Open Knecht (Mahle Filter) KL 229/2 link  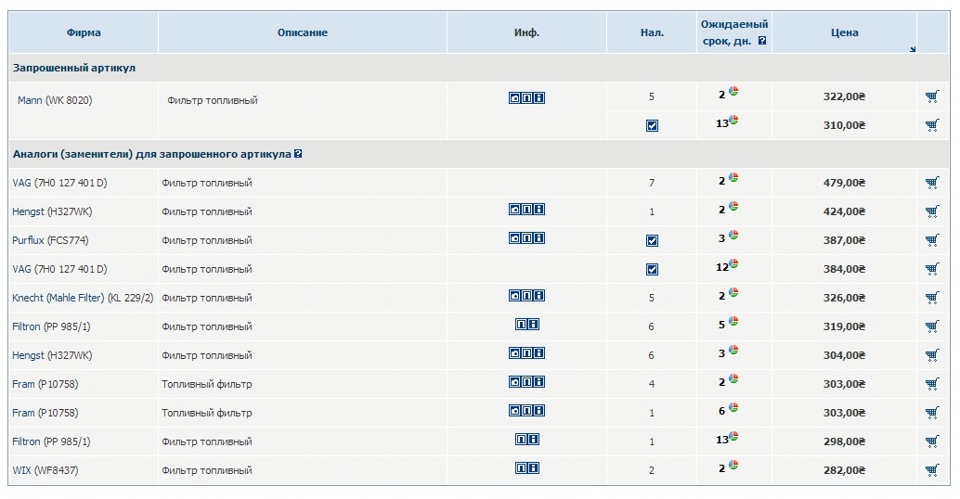82,298
